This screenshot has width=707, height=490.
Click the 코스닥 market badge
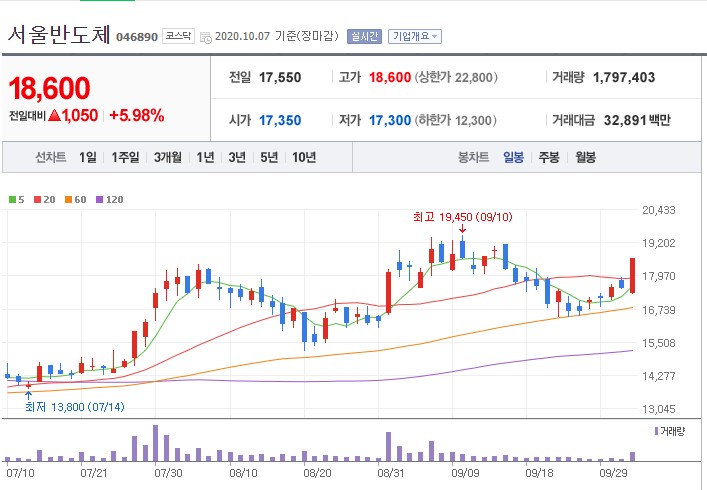tap(179, 36)
